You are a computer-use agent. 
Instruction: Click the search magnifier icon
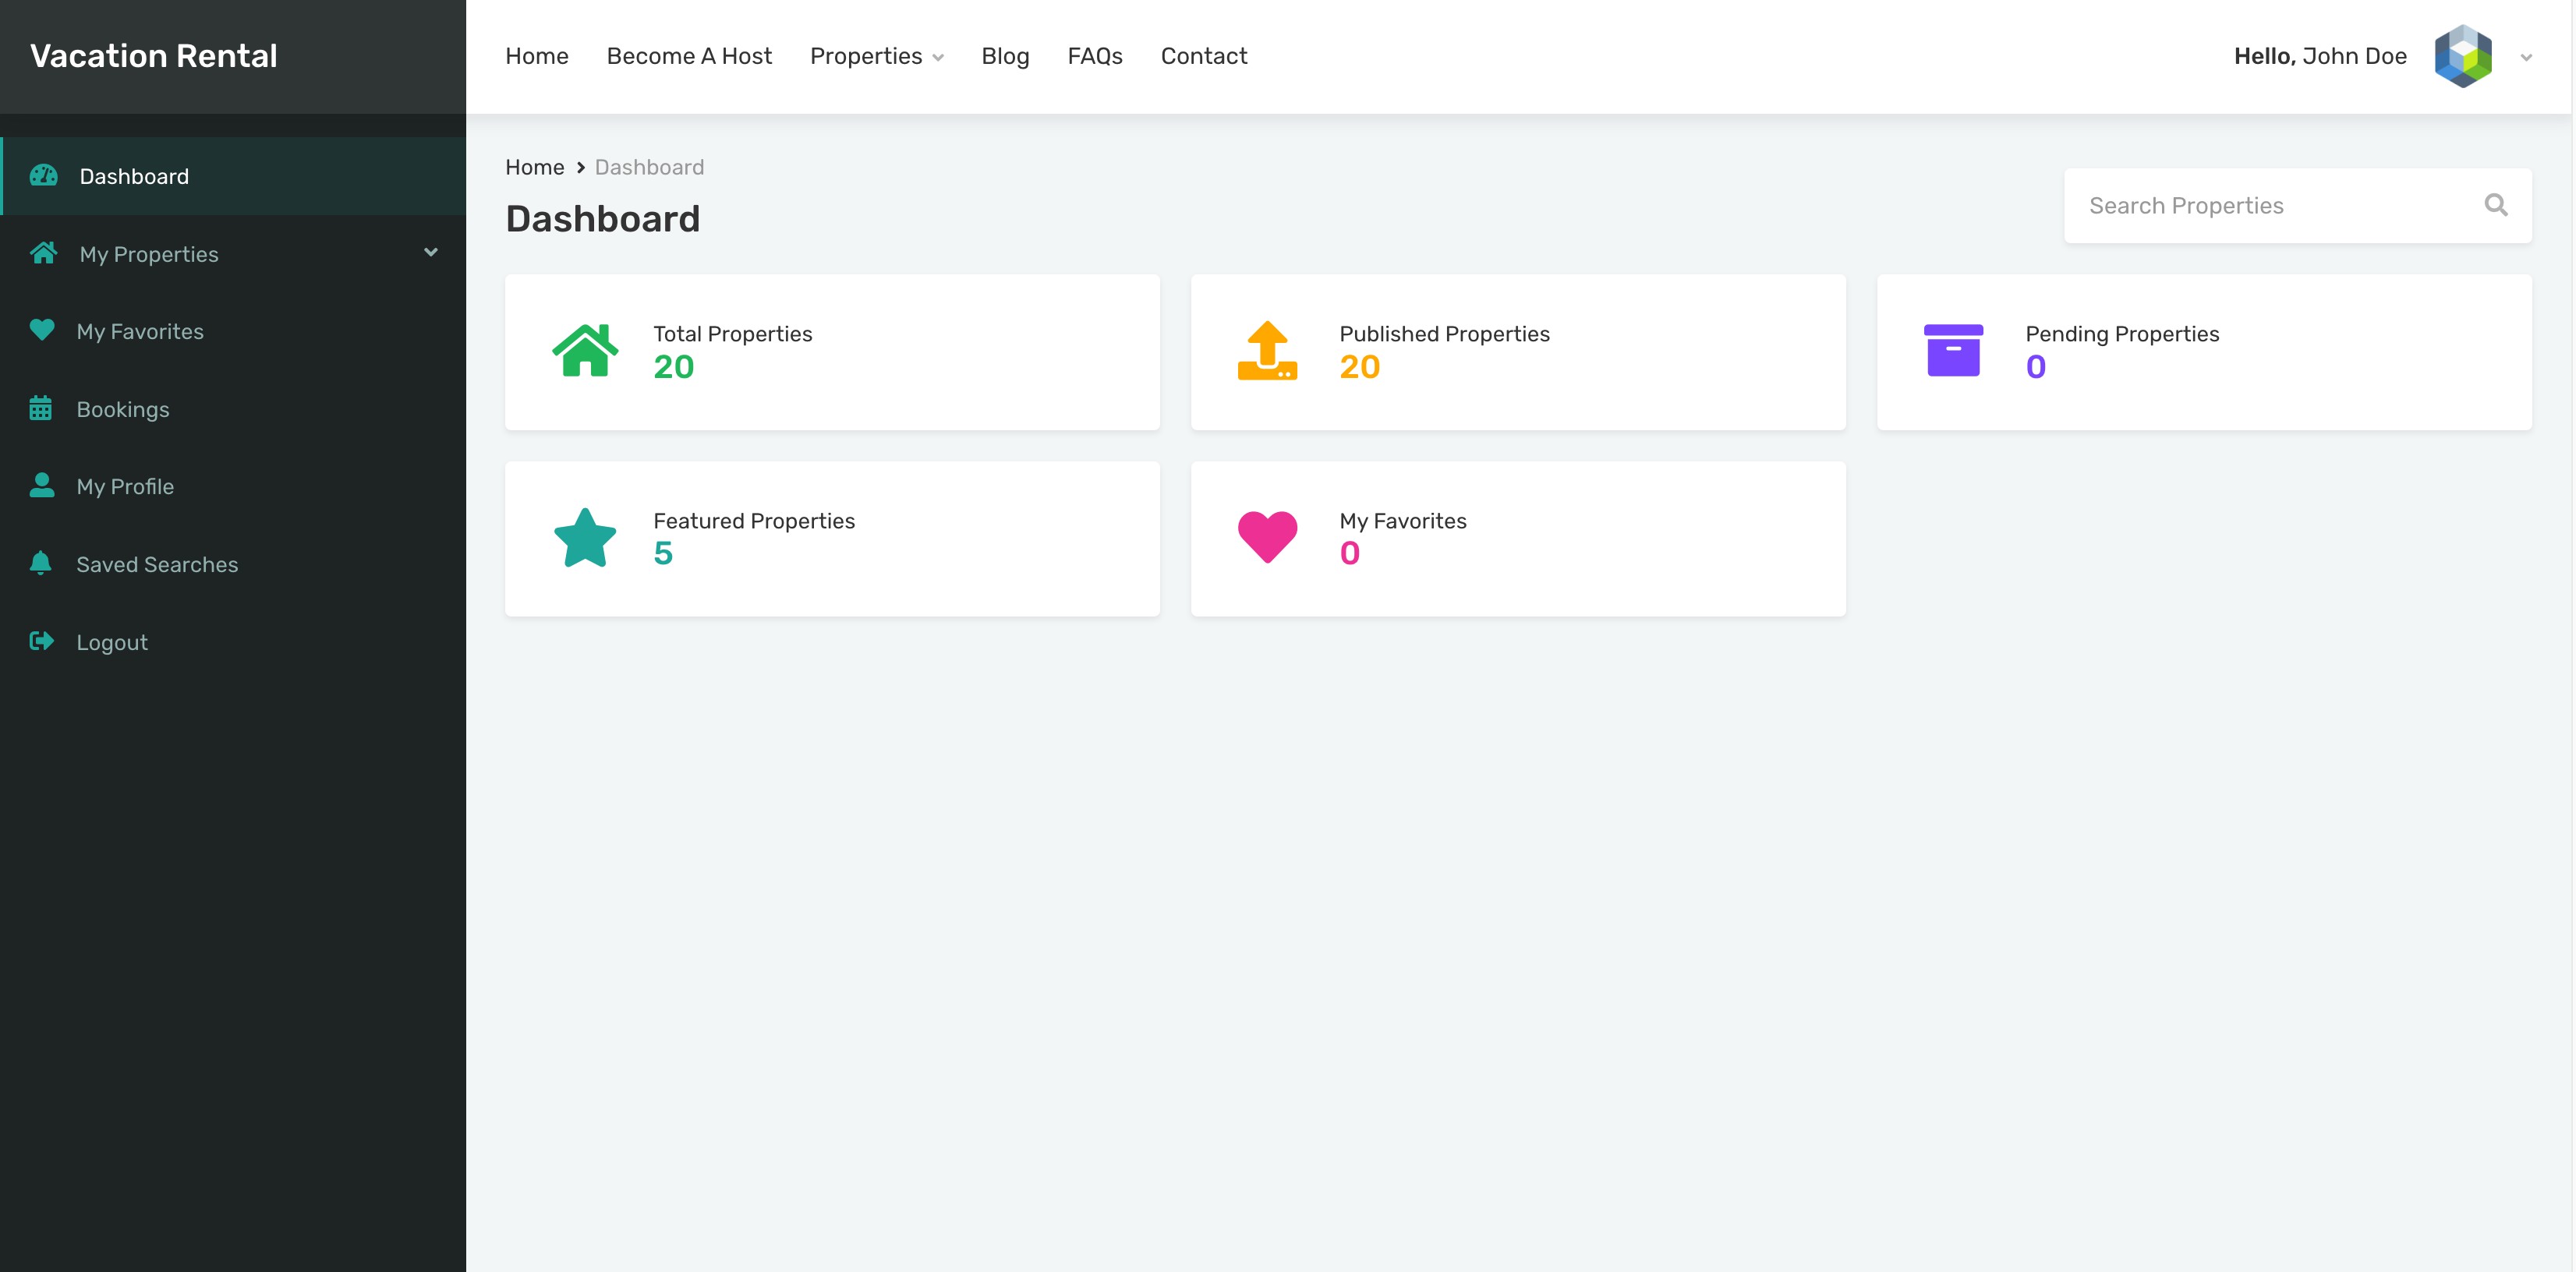click(x=2495, y=205)
